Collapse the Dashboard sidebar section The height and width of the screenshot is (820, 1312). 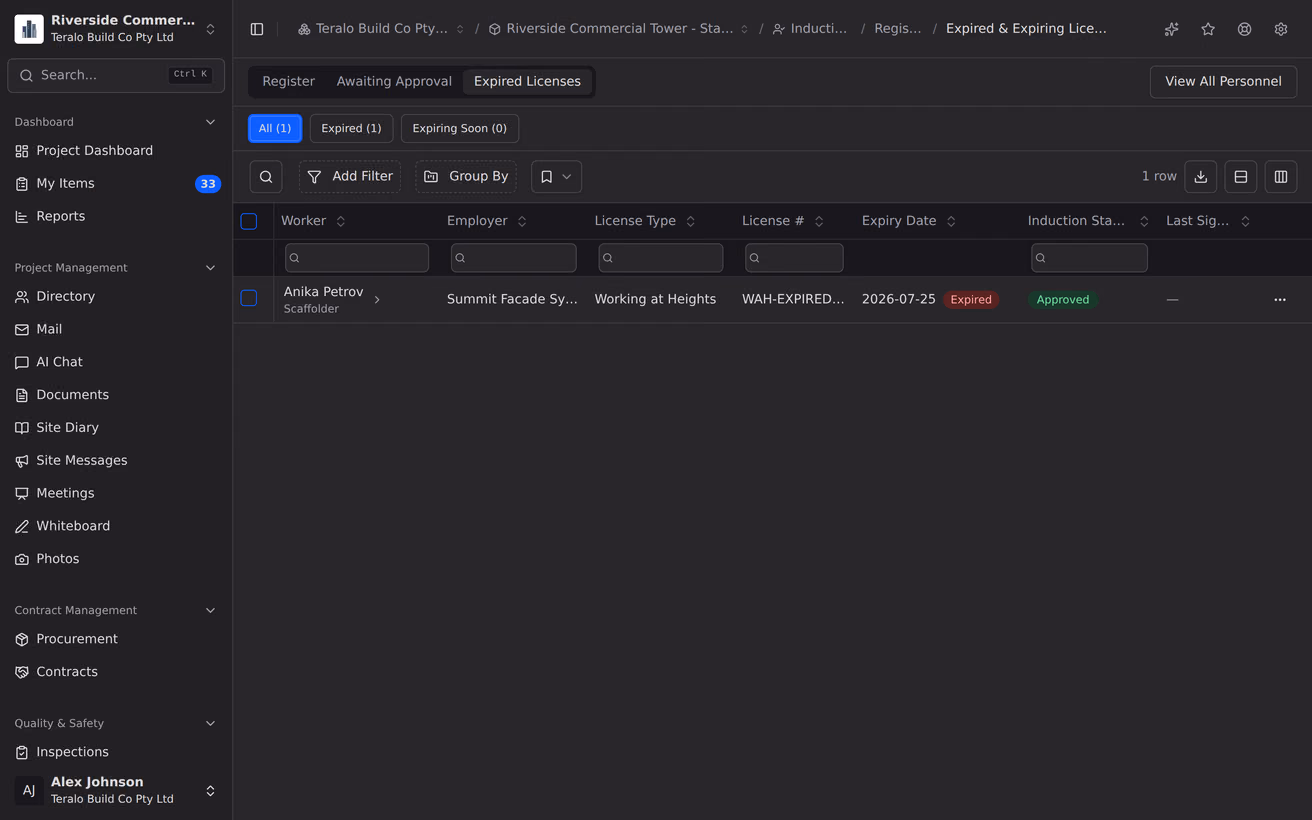click(210, 122)
